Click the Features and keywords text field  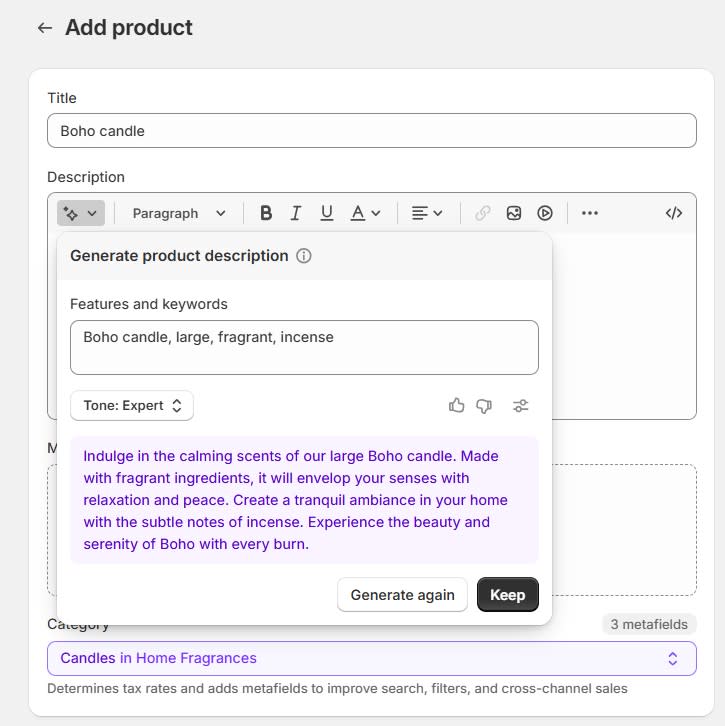304,347
